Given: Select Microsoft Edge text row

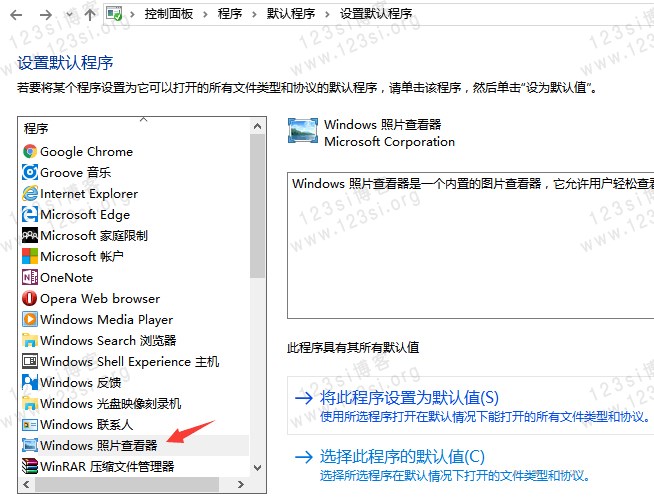Looking at the screenshot, I should [85, 214].
